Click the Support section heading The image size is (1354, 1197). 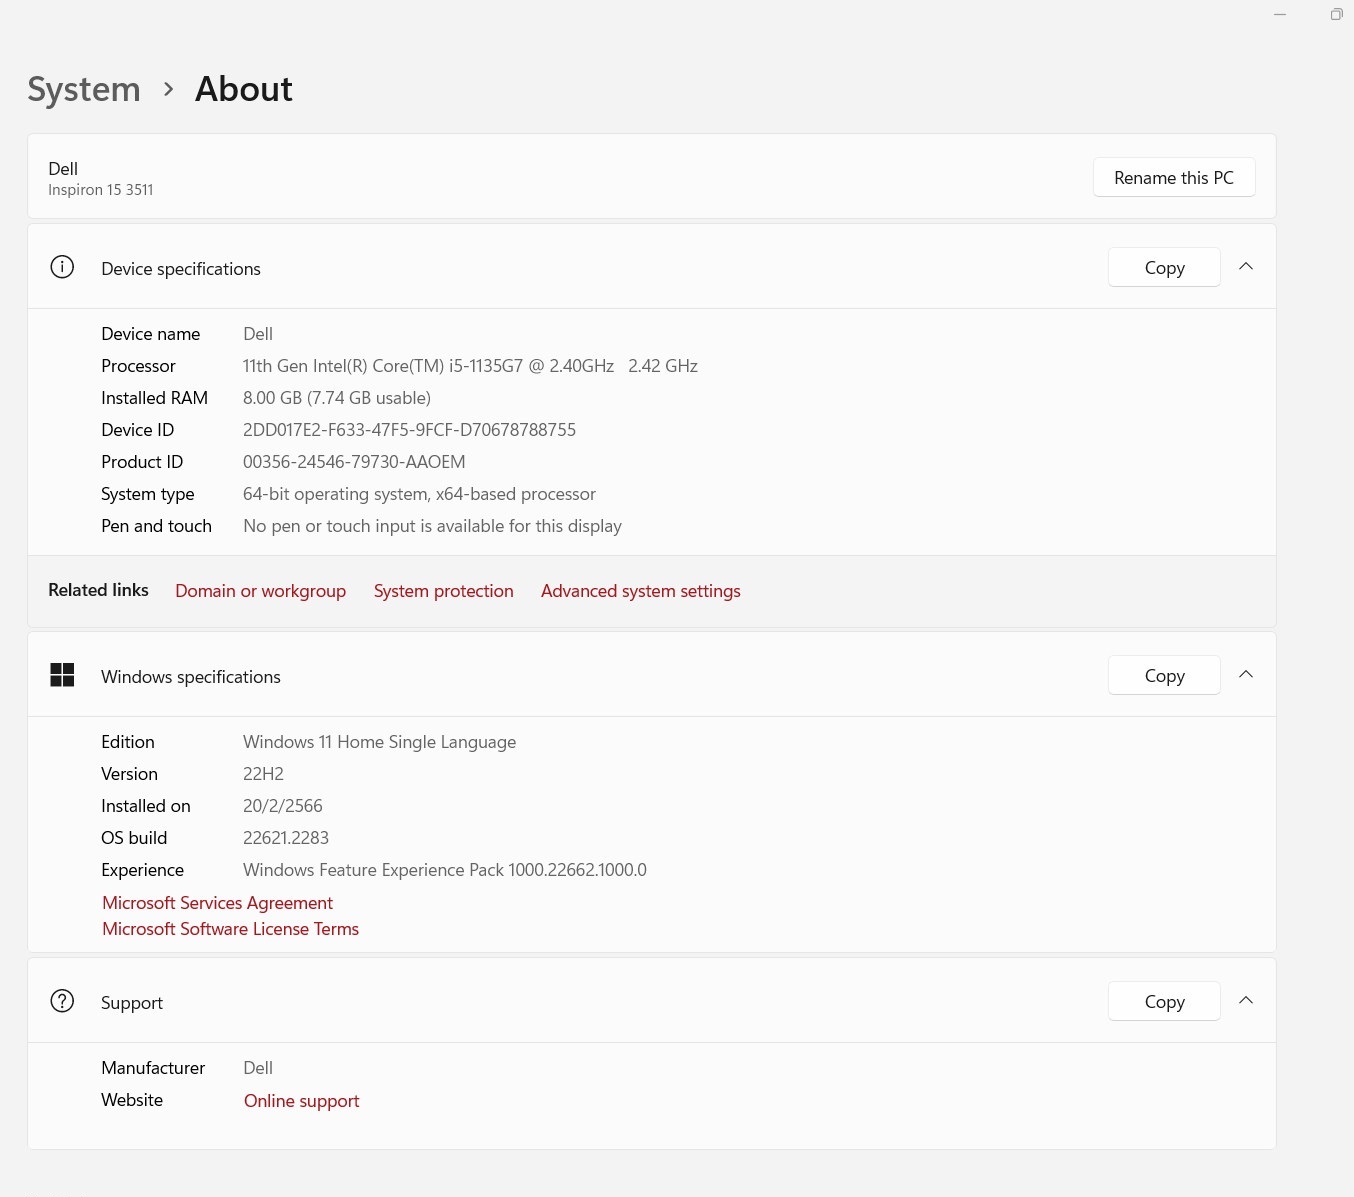(132, 1003)
